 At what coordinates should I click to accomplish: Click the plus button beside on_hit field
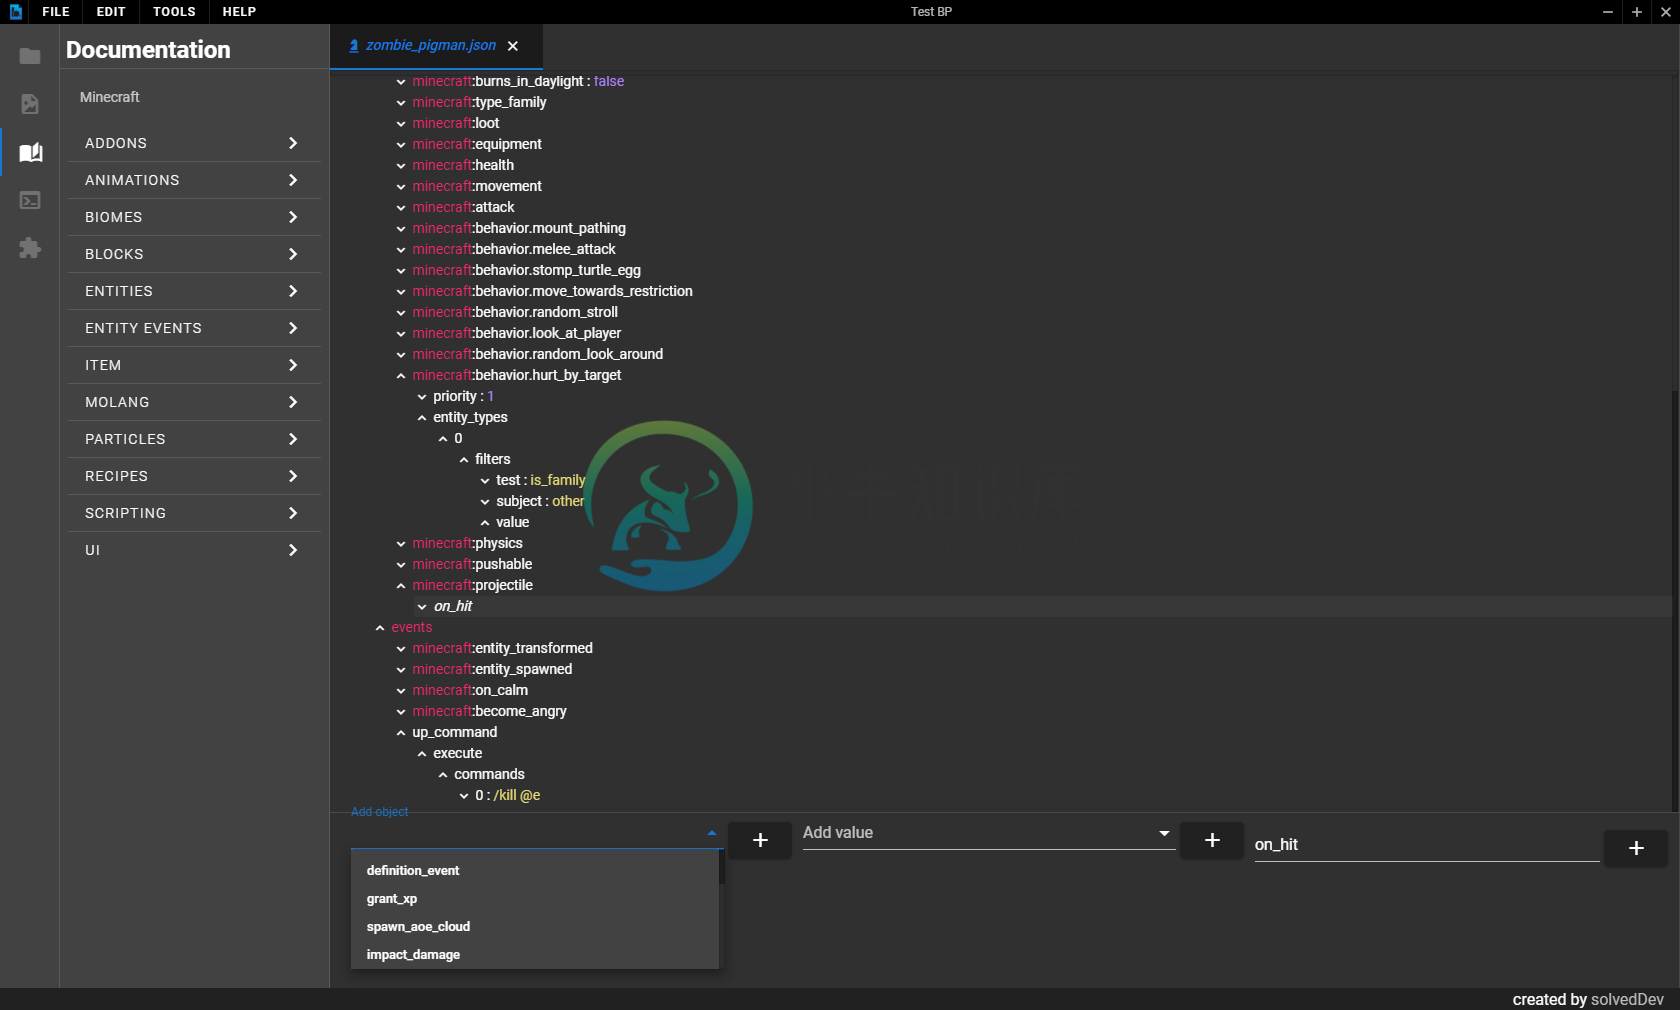(1636, 848)
